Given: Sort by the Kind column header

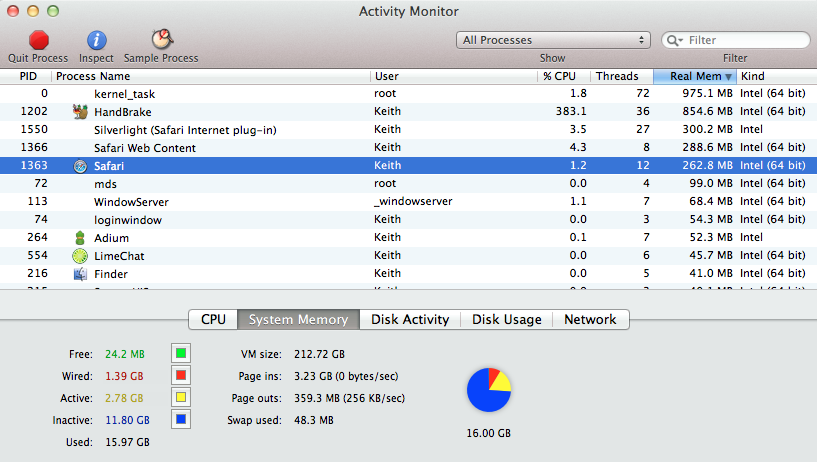Looking at the screenshot, I should 776,76.
